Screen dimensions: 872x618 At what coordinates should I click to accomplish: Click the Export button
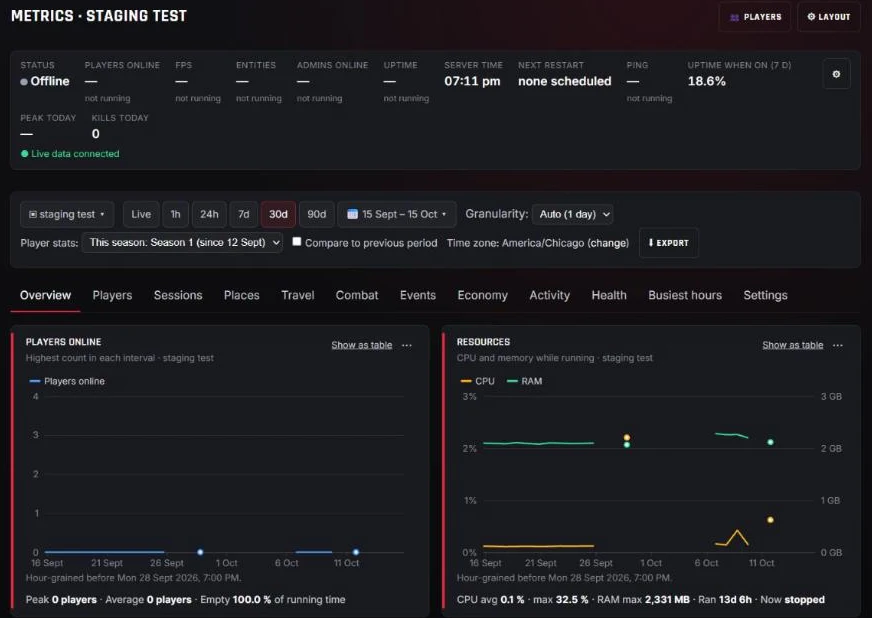point(668,243)
